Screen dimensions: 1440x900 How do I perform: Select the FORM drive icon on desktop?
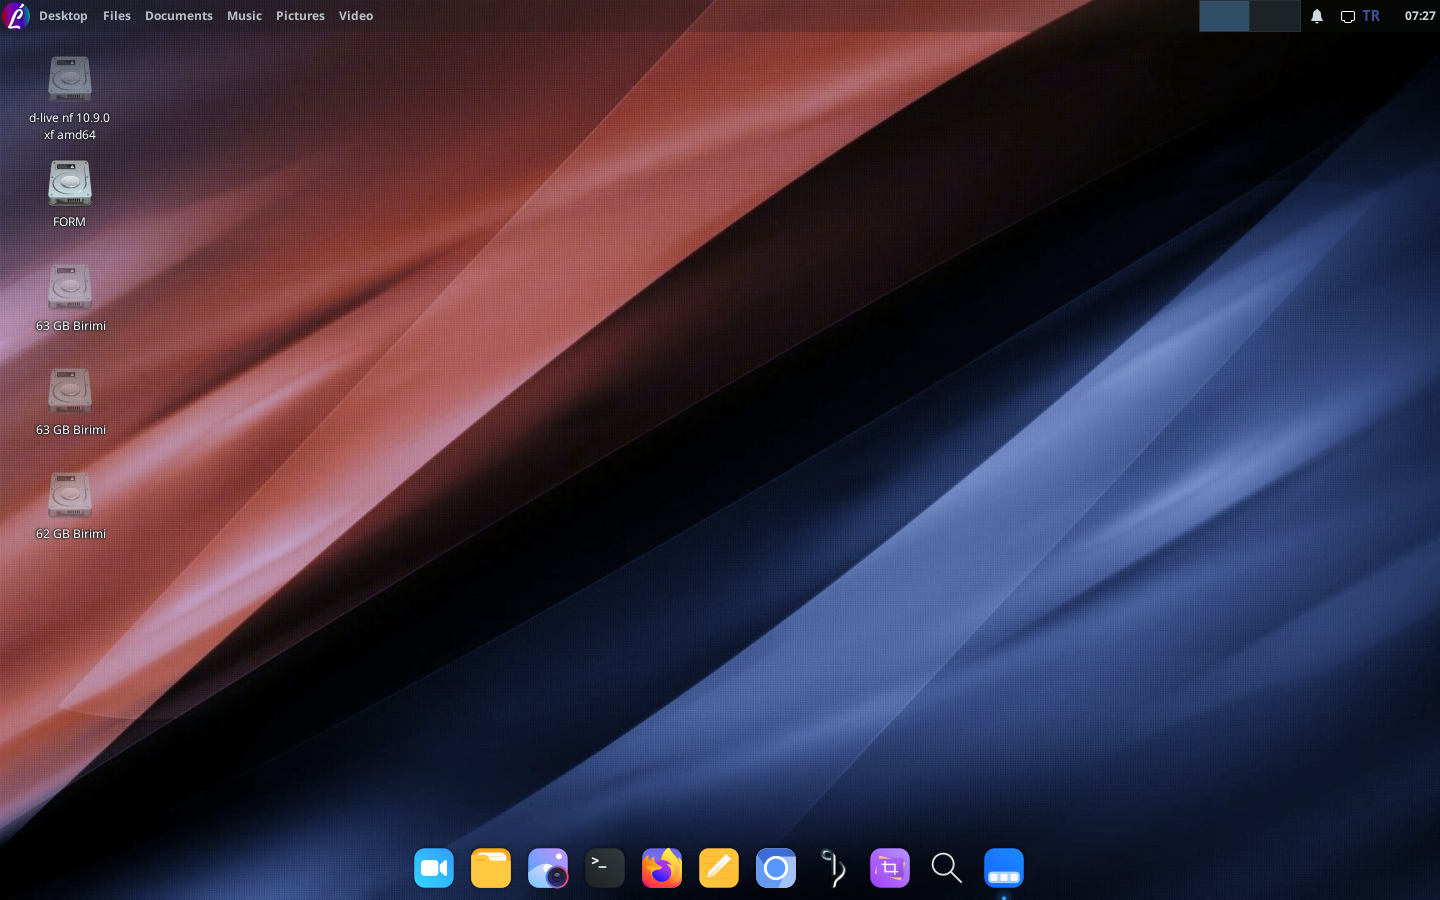70,183
